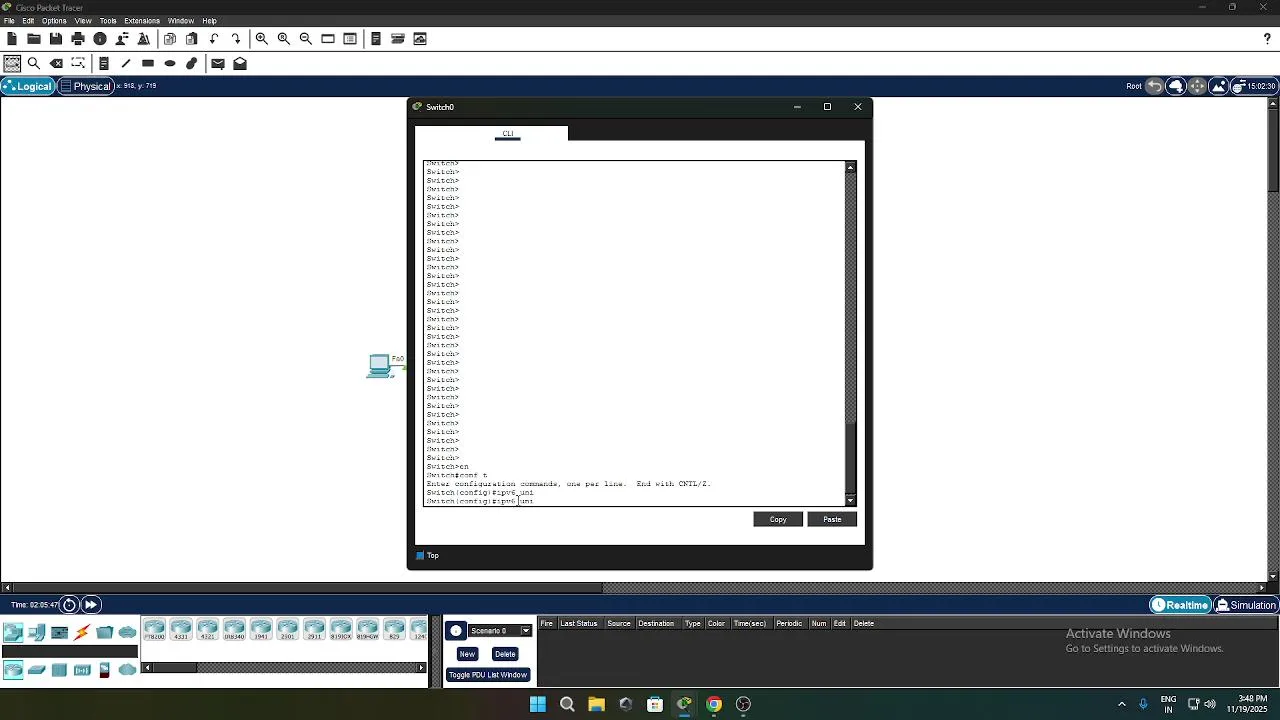Activate the Delete tool

(57, 63)
